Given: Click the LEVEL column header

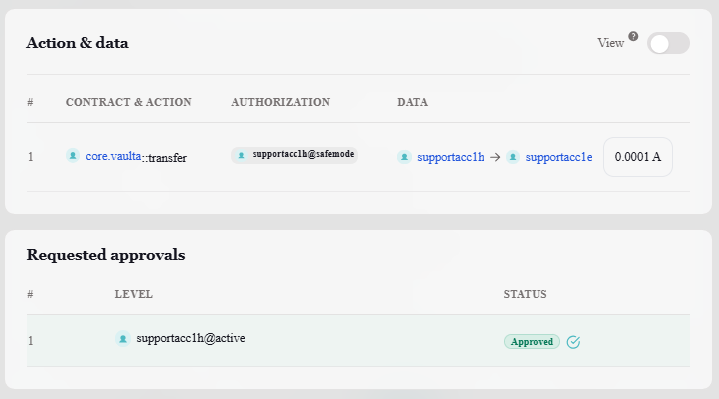Looking at the screenshot, I should [x=133, y=294].
